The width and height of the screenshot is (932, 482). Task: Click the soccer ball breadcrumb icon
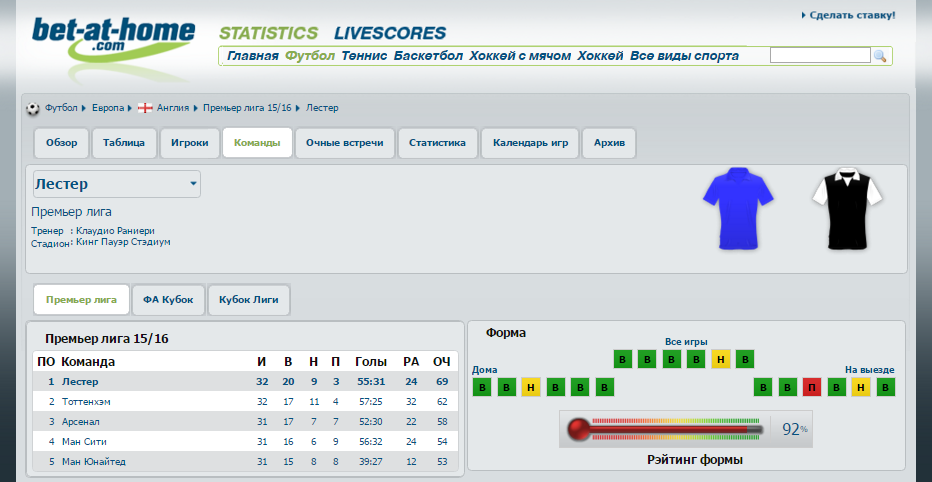(x=33, y=108)
